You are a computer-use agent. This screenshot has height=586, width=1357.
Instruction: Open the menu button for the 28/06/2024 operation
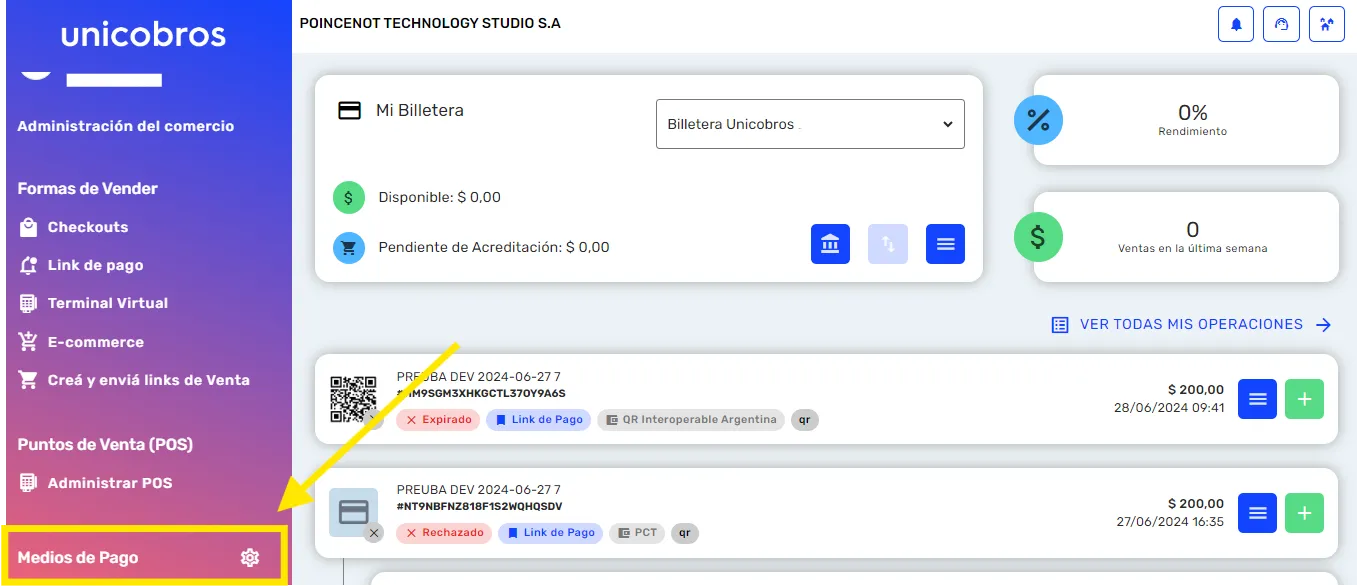[x=1257, y=399]
